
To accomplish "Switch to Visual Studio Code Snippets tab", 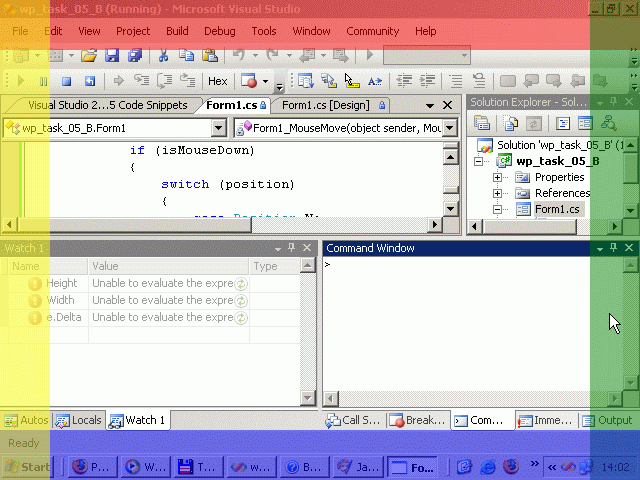I will [107, 105].
